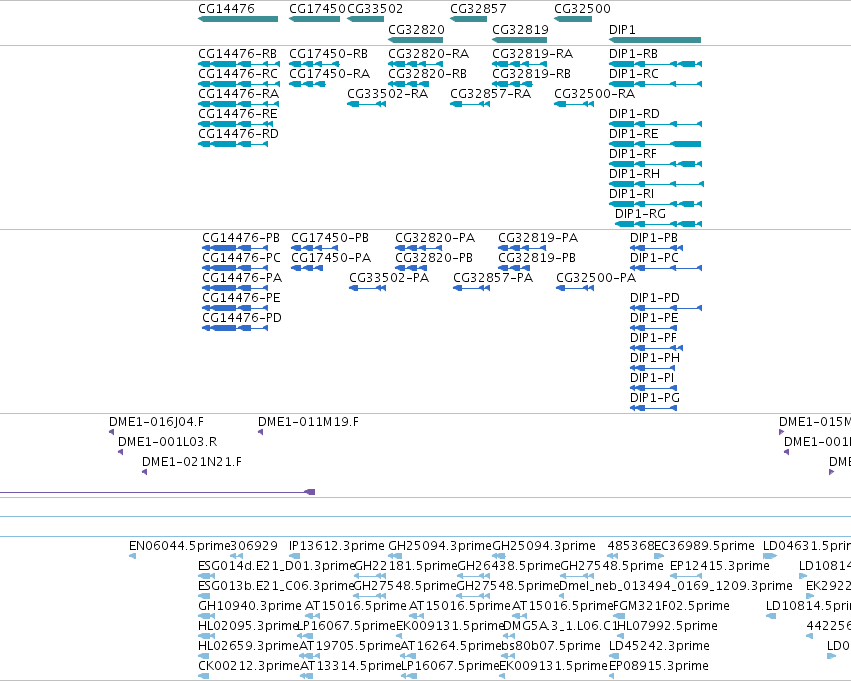Click the long purple BAC clone line

(x=157, y=492)
